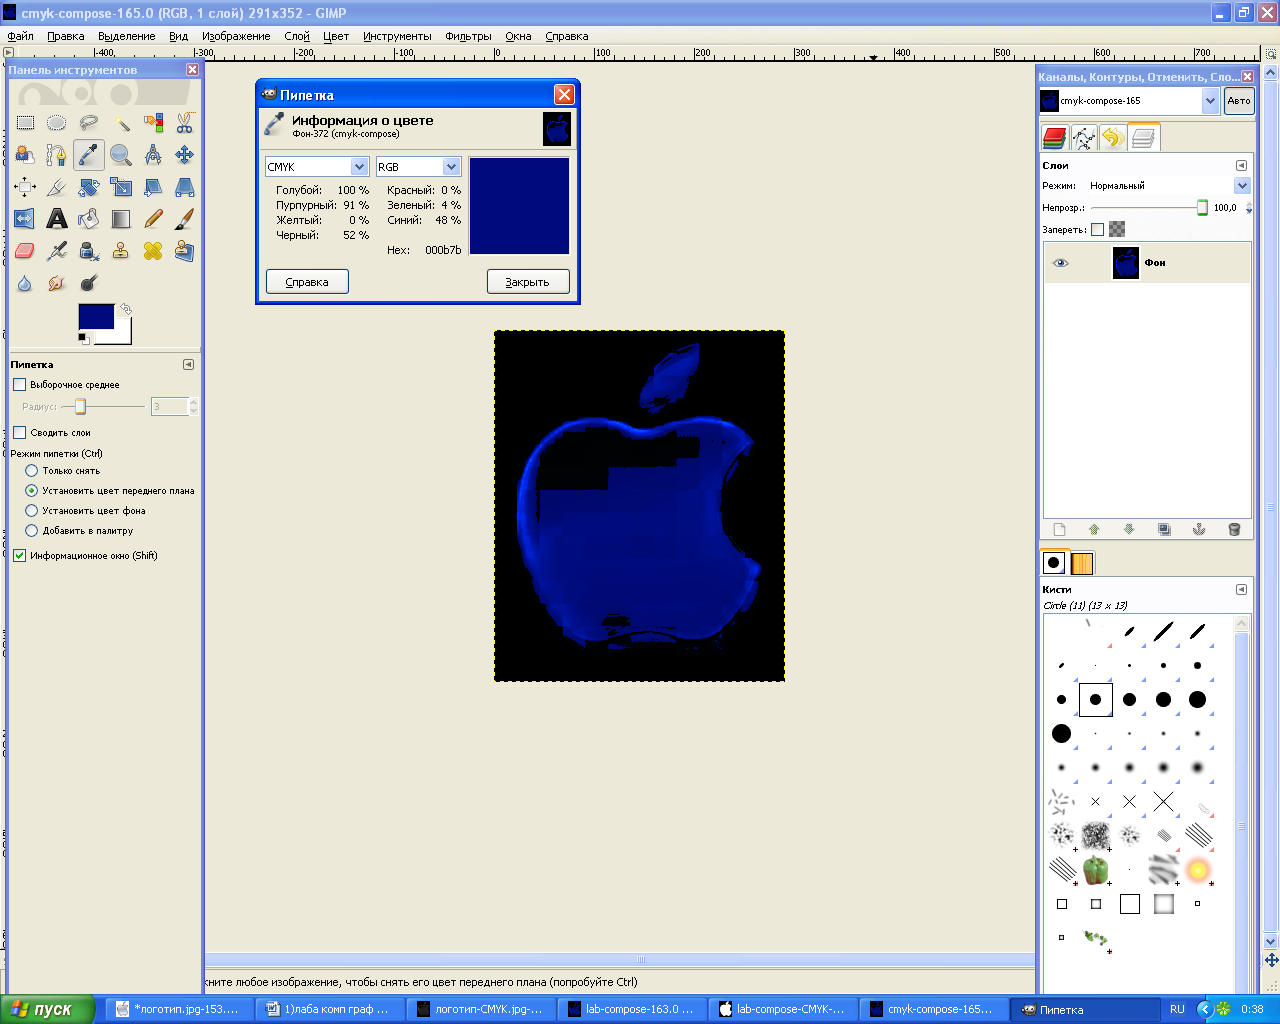Viewport: 1280px width, 1024px height.
Task: Choose 'Добавить в палитру' radio option
Action: pos(31,531)
